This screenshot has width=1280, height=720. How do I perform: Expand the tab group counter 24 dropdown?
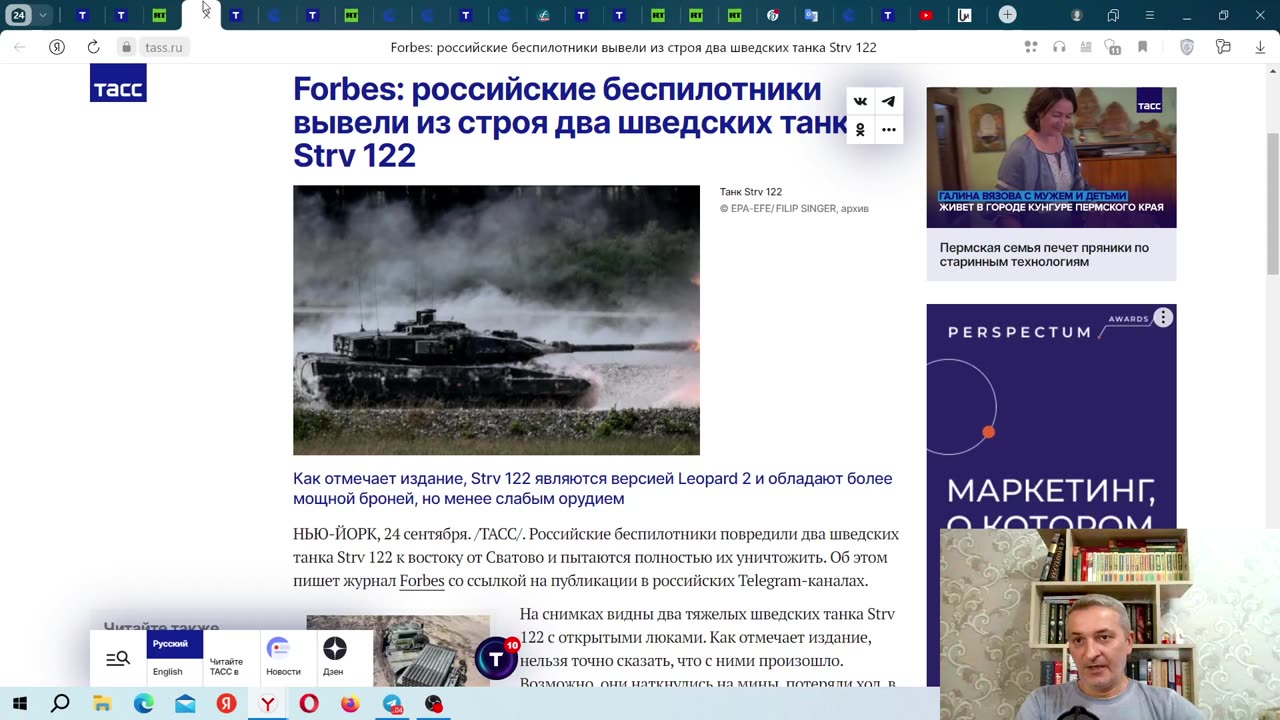click(42, 15)
